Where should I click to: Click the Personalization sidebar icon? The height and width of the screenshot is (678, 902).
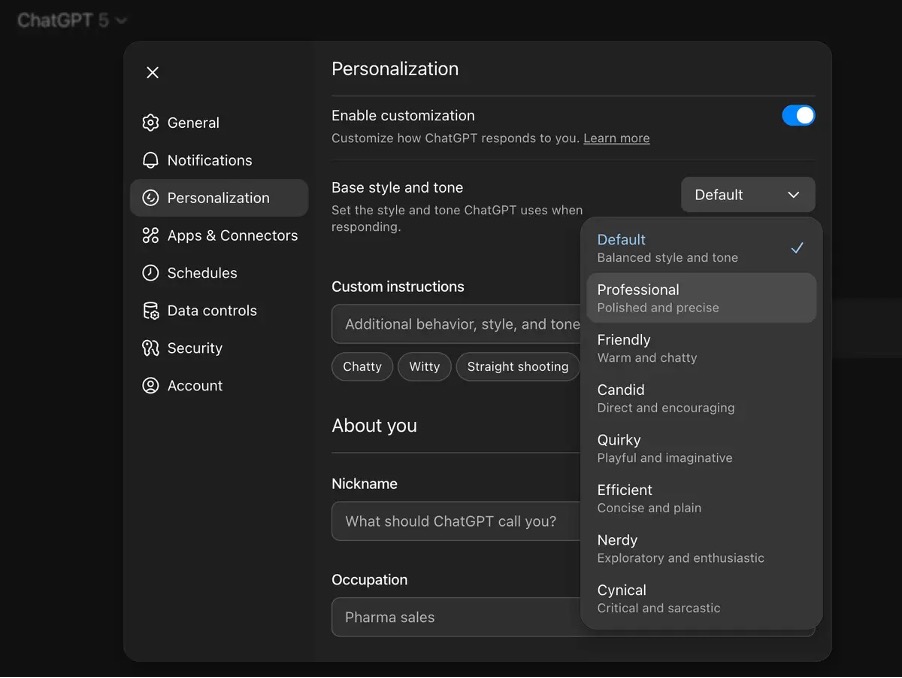click(151, 198)
